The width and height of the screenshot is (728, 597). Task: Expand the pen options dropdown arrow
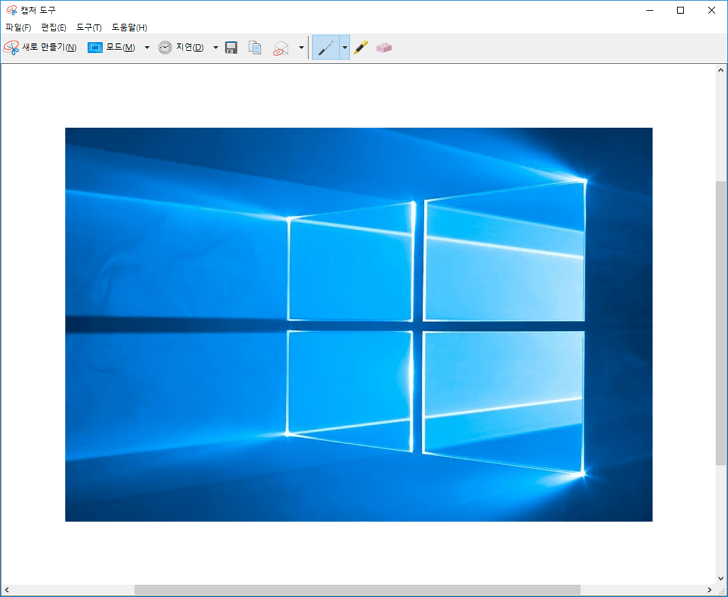pos(344,47)
